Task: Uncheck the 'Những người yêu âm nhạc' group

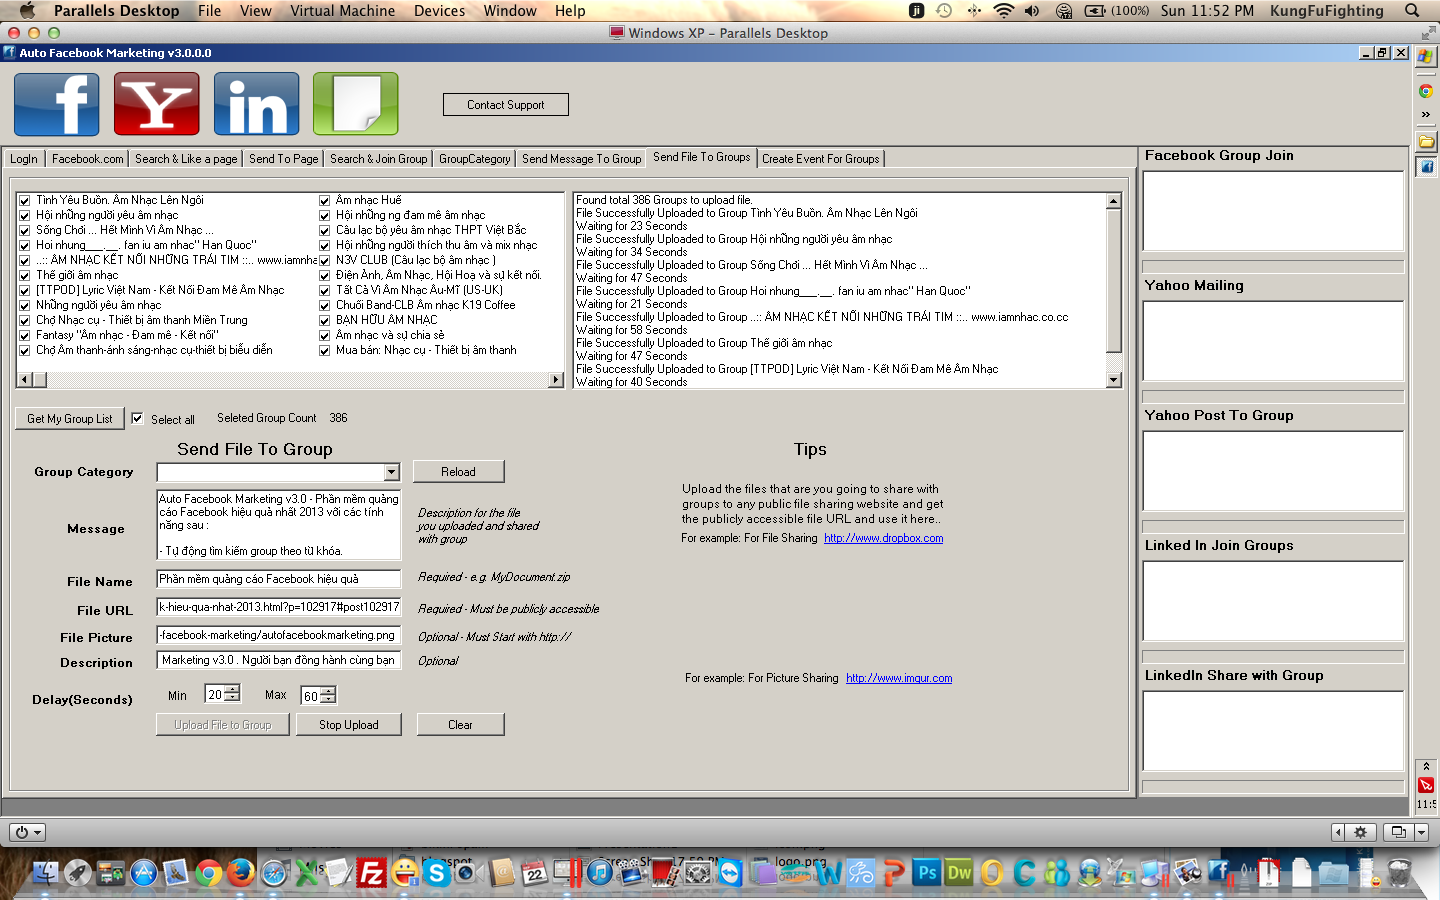Action: (25, 306)
